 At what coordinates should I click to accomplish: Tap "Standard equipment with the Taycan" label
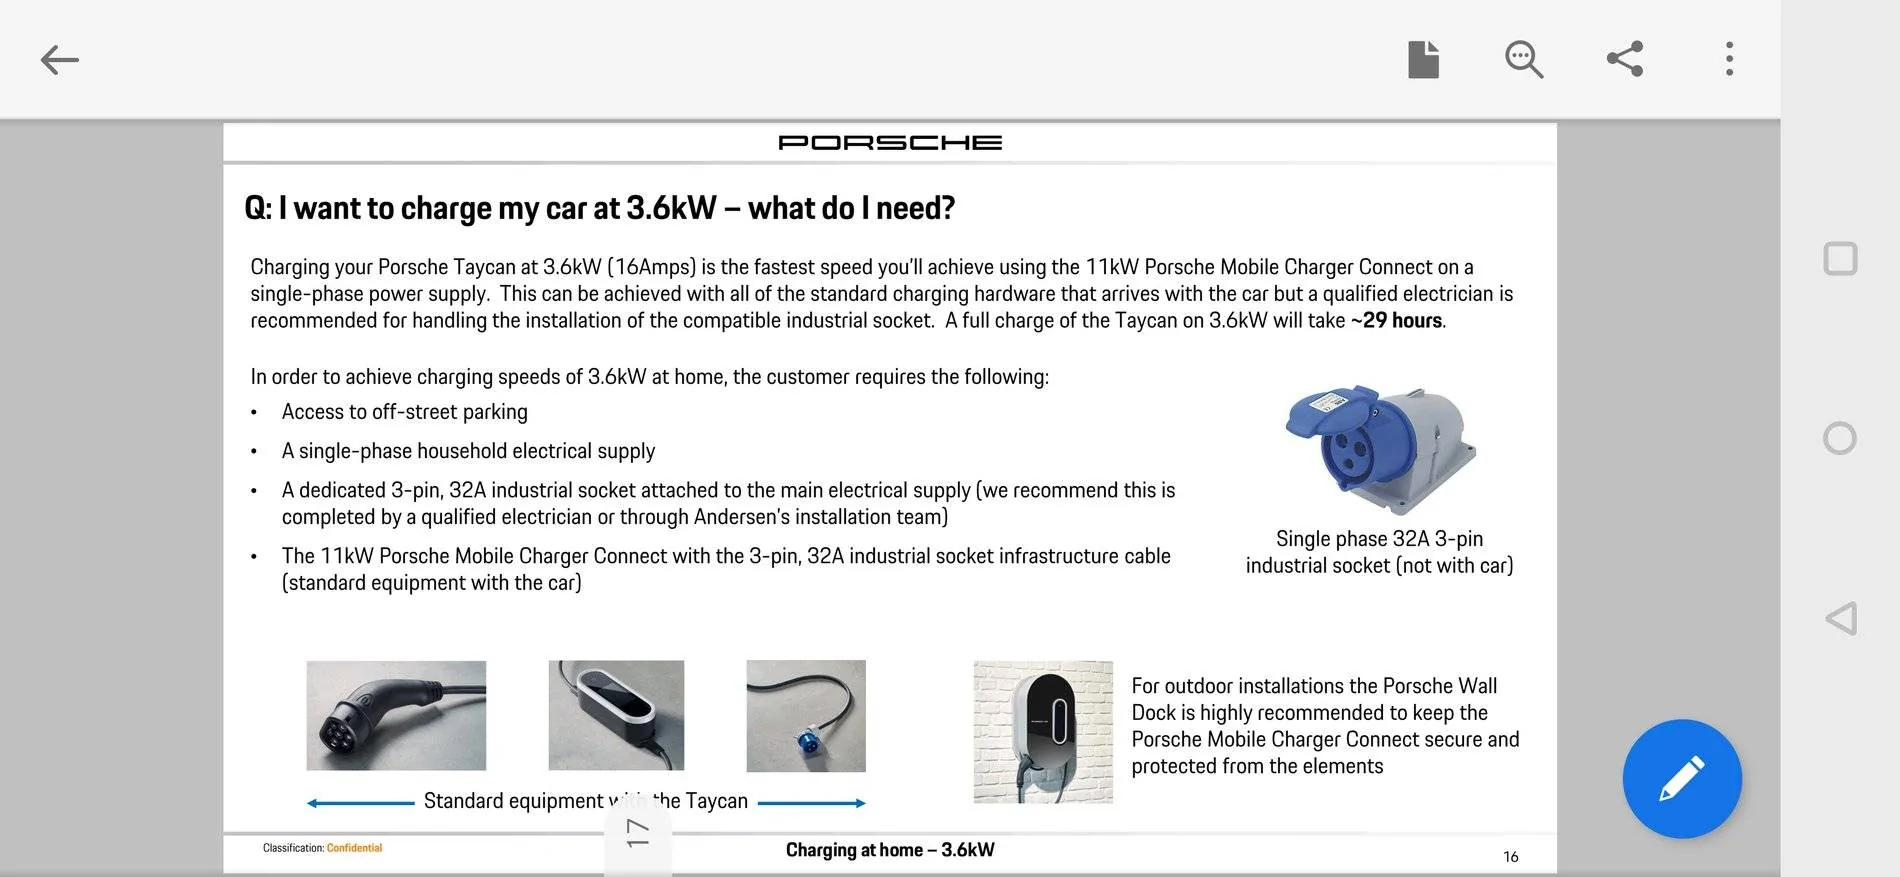[586, 801]
